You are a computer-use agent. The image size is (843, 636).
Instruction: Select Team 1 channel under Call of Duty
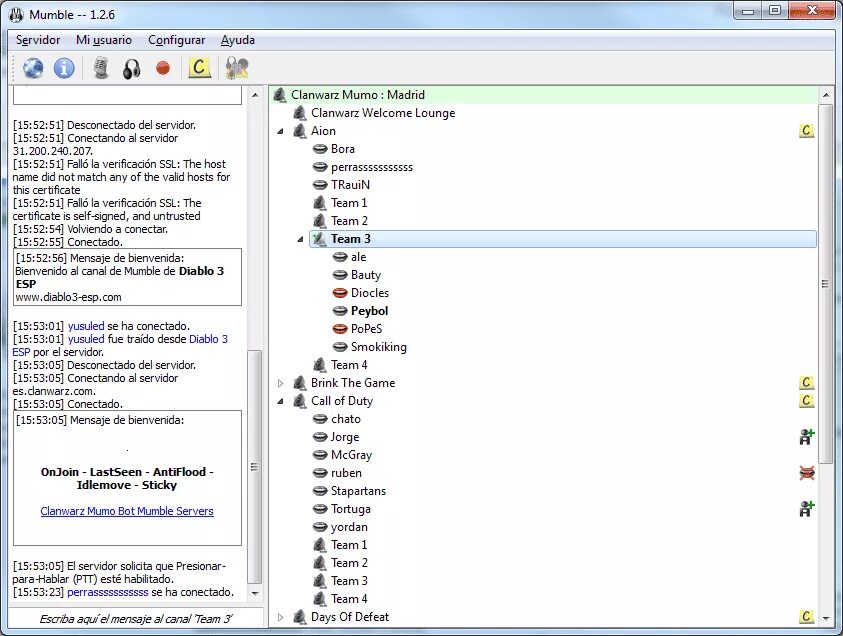pyautogui.click(x=349, y=545)
